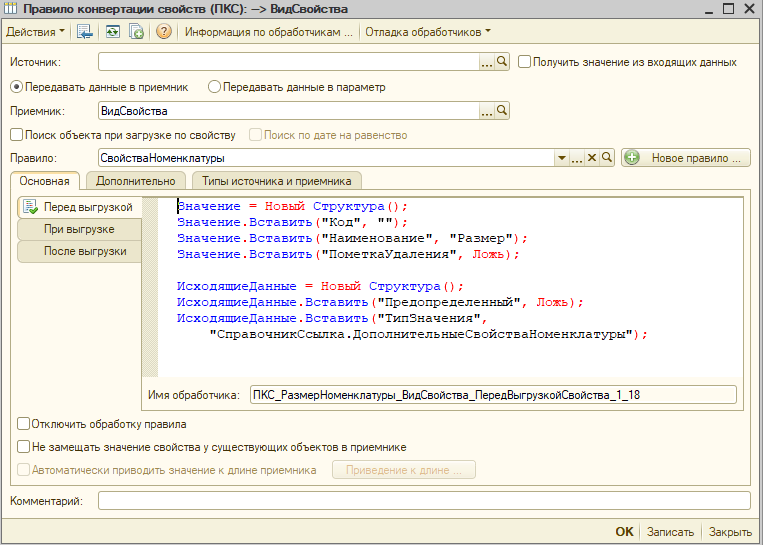Click the Имя обработчика field
This screenshot has height=545, width=763.
click(493, 395)
